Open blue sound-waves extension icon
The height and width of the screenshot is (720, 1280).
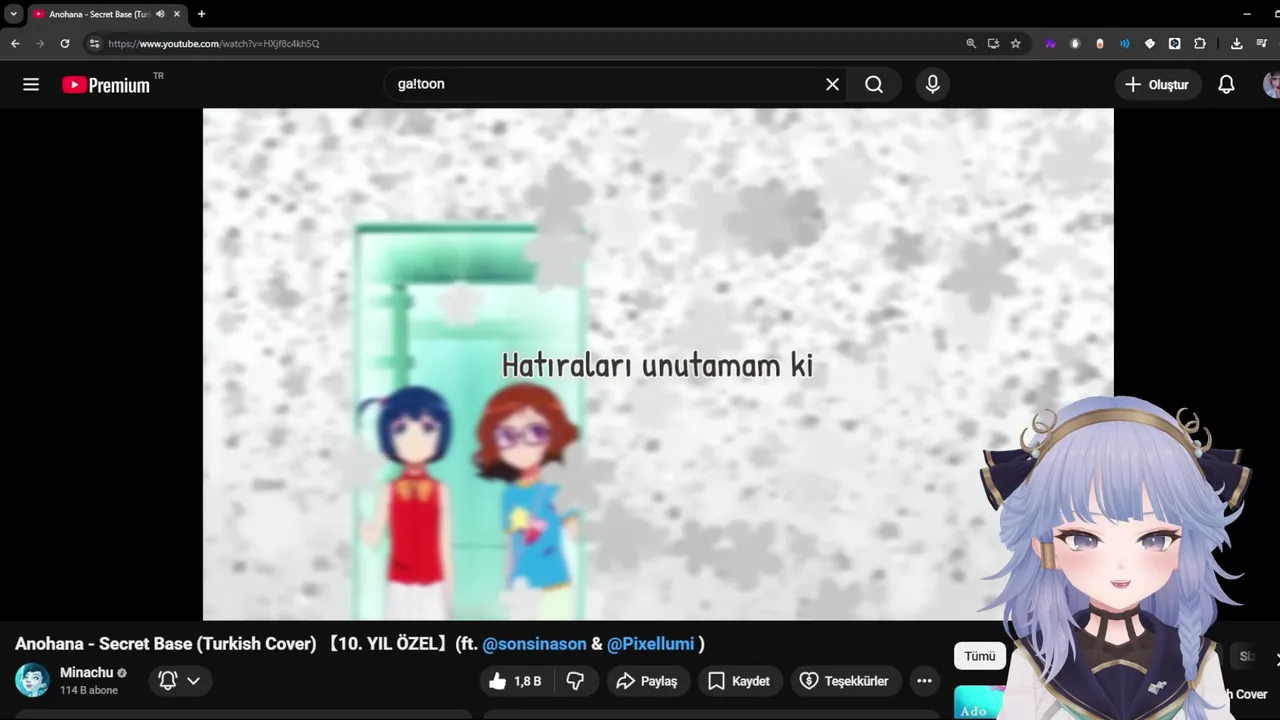click(x=1125, y=44)
